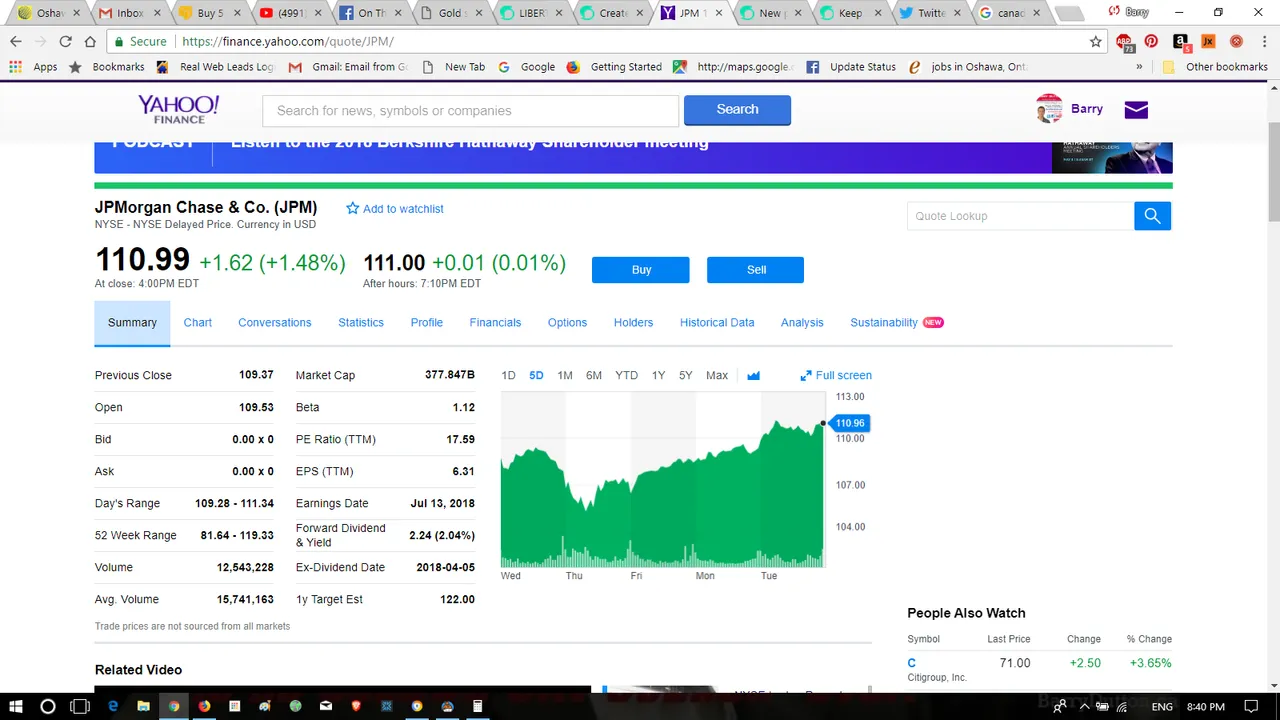Switch chart to mountain chart type icon

[753, 376]
